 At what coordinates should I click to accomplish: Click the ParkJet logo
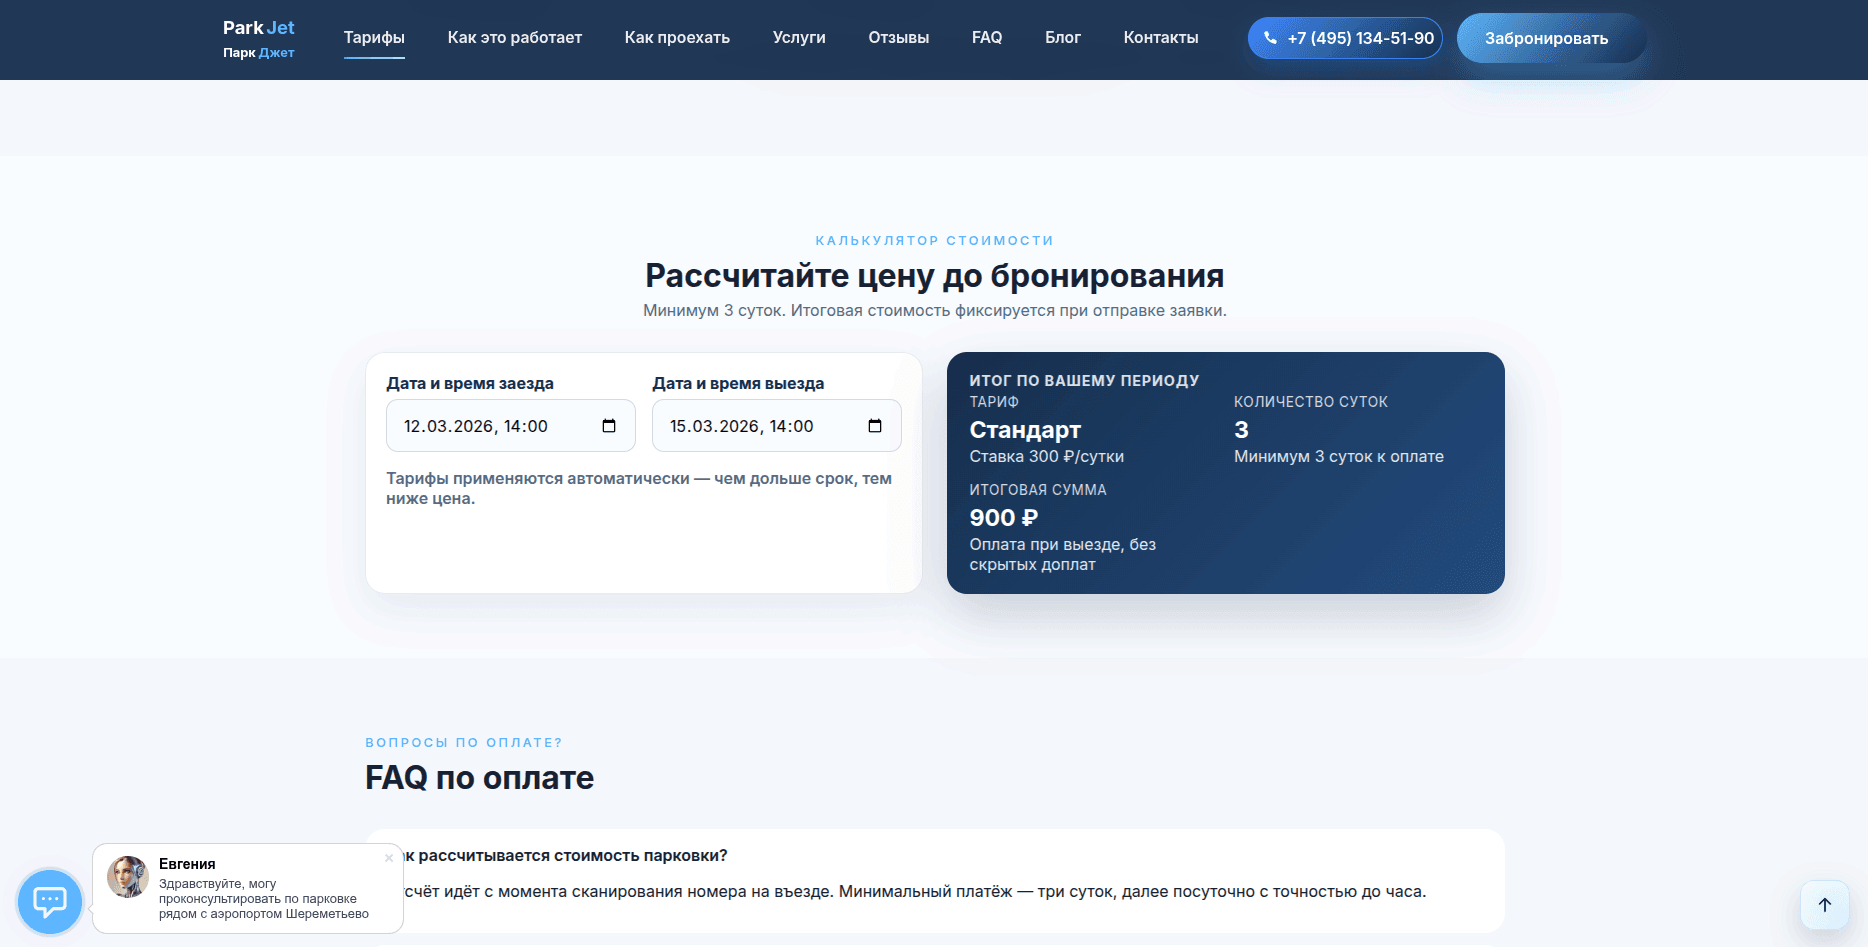tap(258, 39)
